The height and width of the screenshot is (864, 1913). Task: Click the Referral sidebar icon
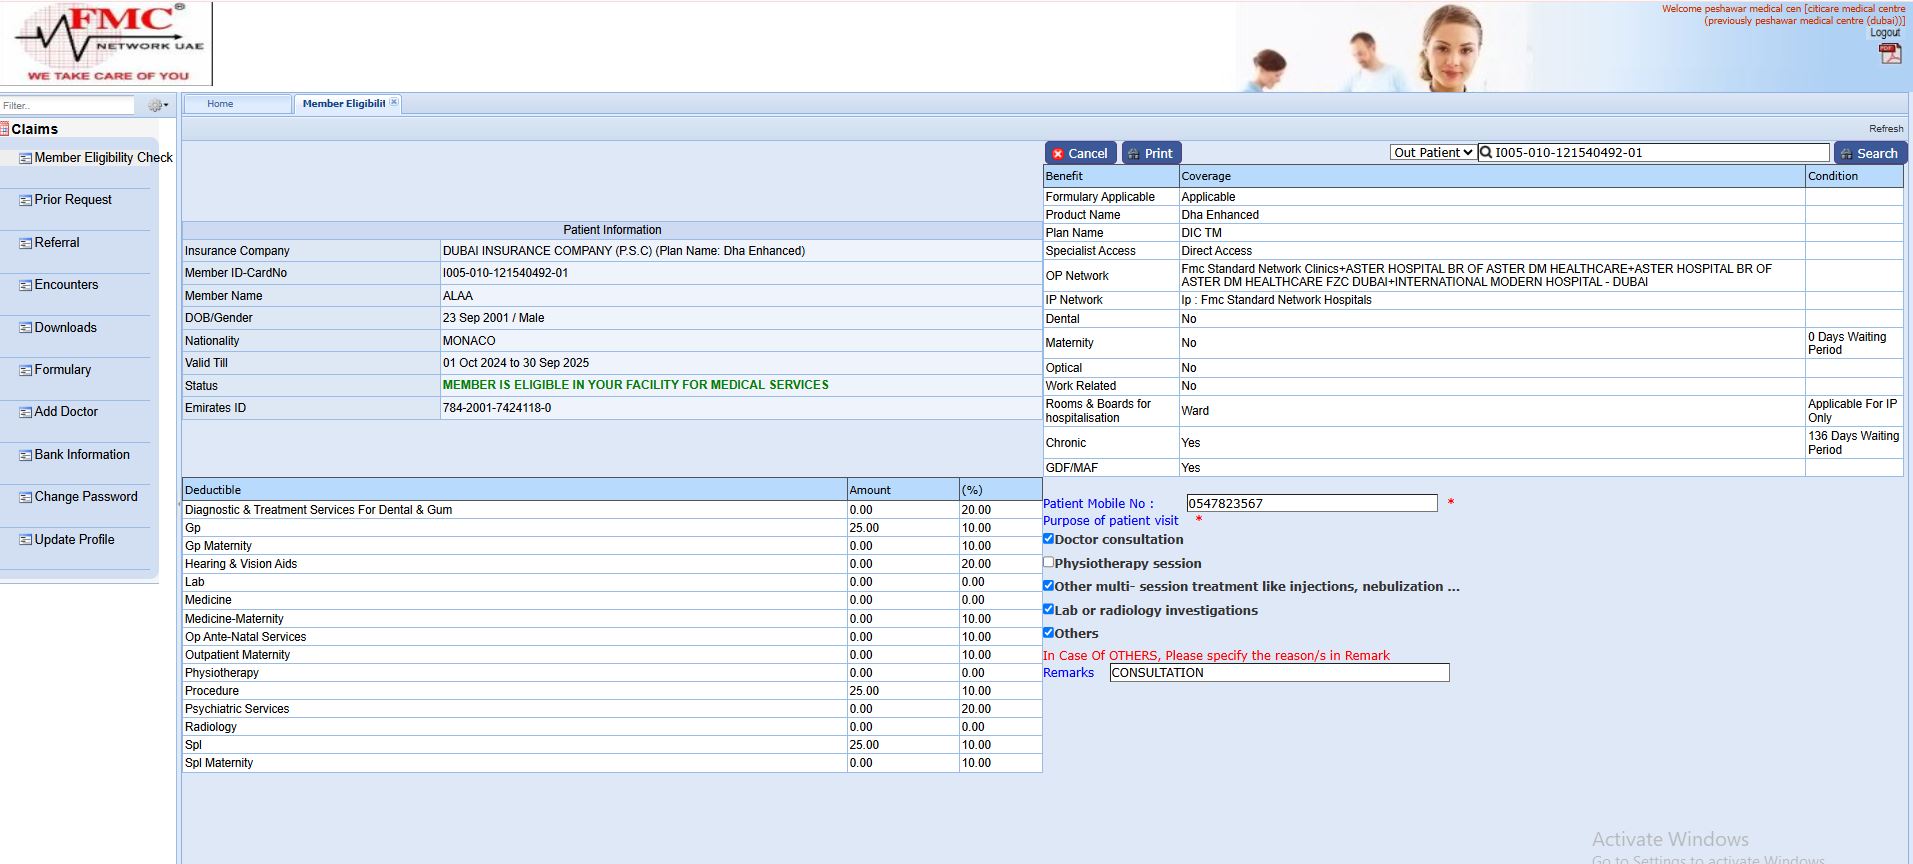point(25,243)
